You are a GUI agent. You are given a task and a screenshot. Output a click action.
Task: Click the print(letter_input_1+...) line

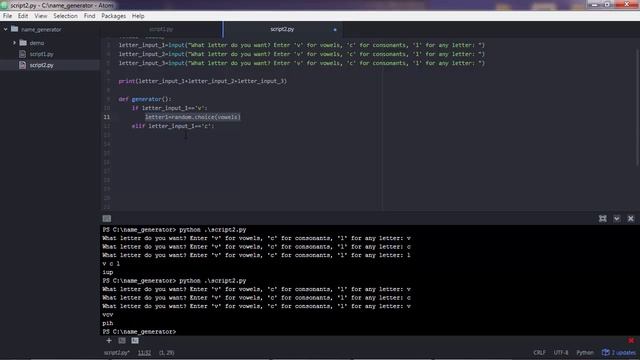point(203,81)
